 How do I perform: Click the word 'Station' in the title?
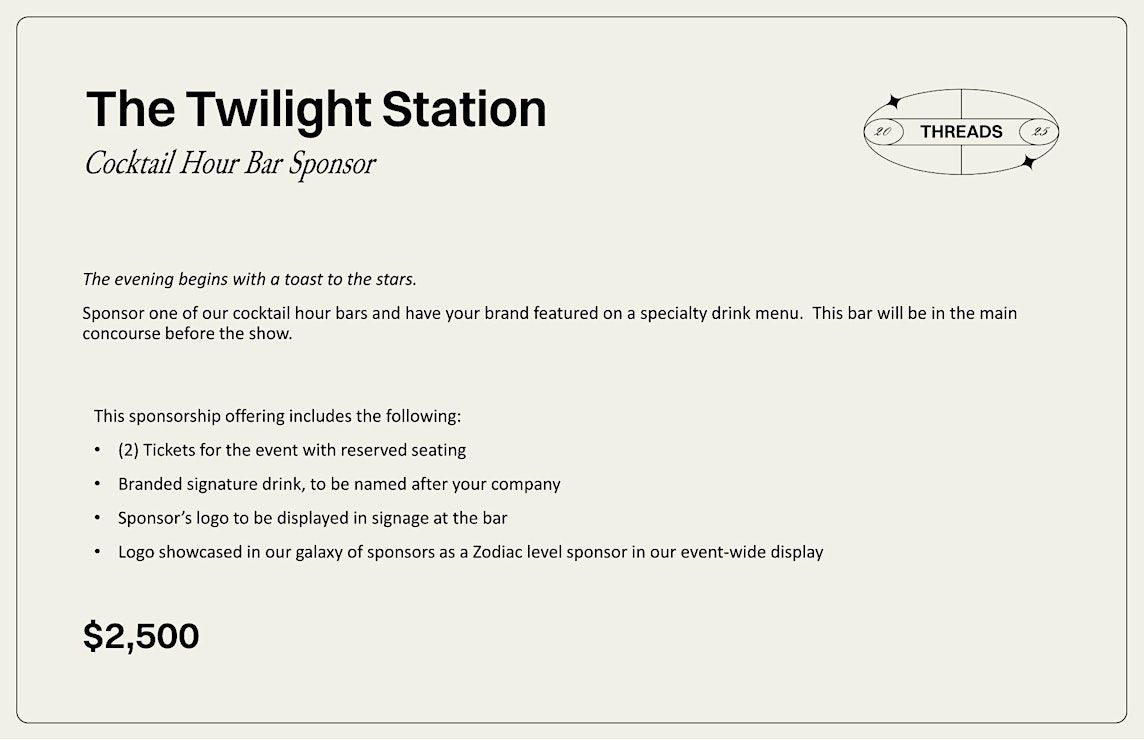pos(464,109)
